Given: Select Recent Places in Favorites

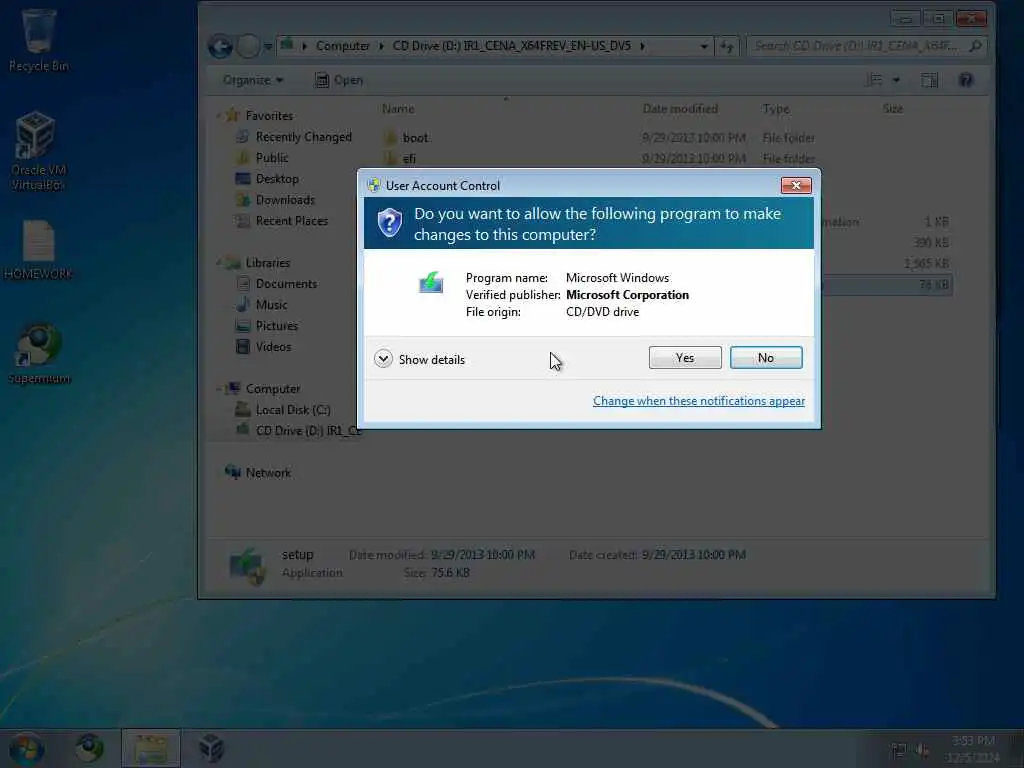Looking at the screenshot, I should pyautogui.click(x=292, y=221).
